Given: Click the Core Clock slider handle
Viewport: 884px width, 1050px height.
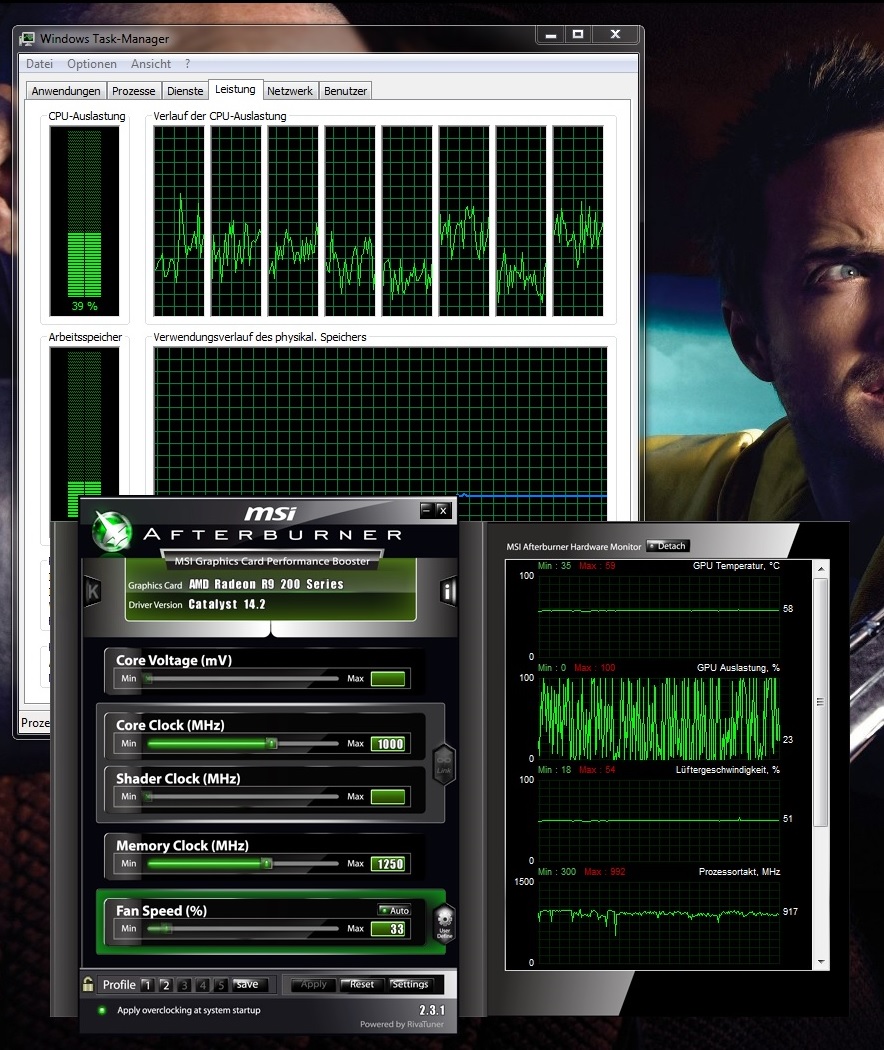Looking at the screenshot, I should (x=271, y=743).
